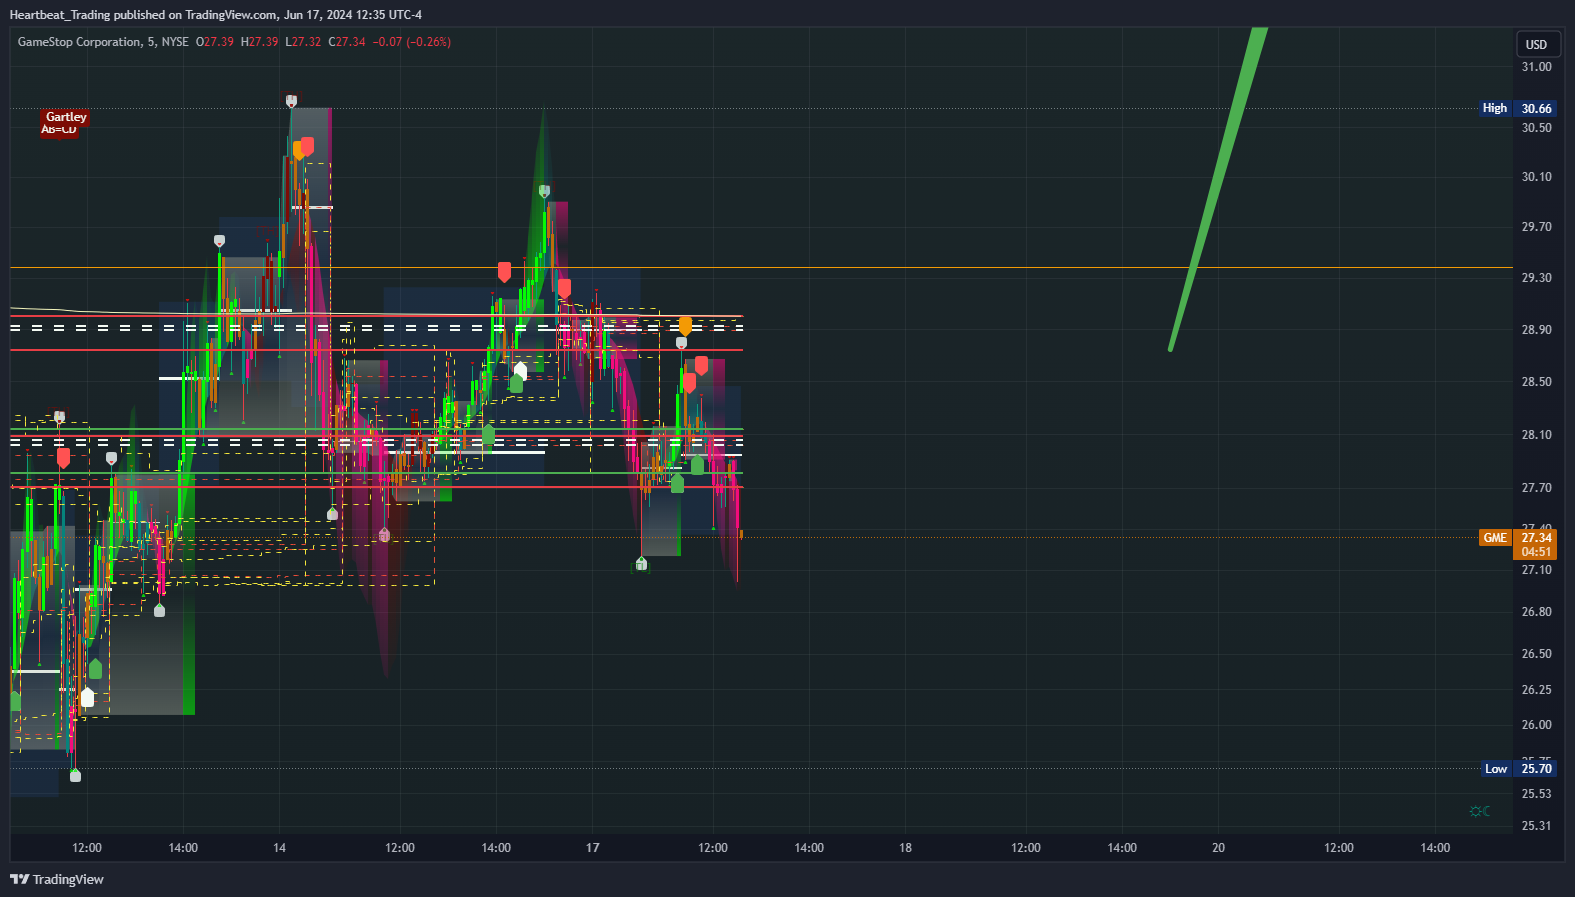
Task: Click the publisher header text Heartbeat_Trading
Action: (x=59, y=15)
